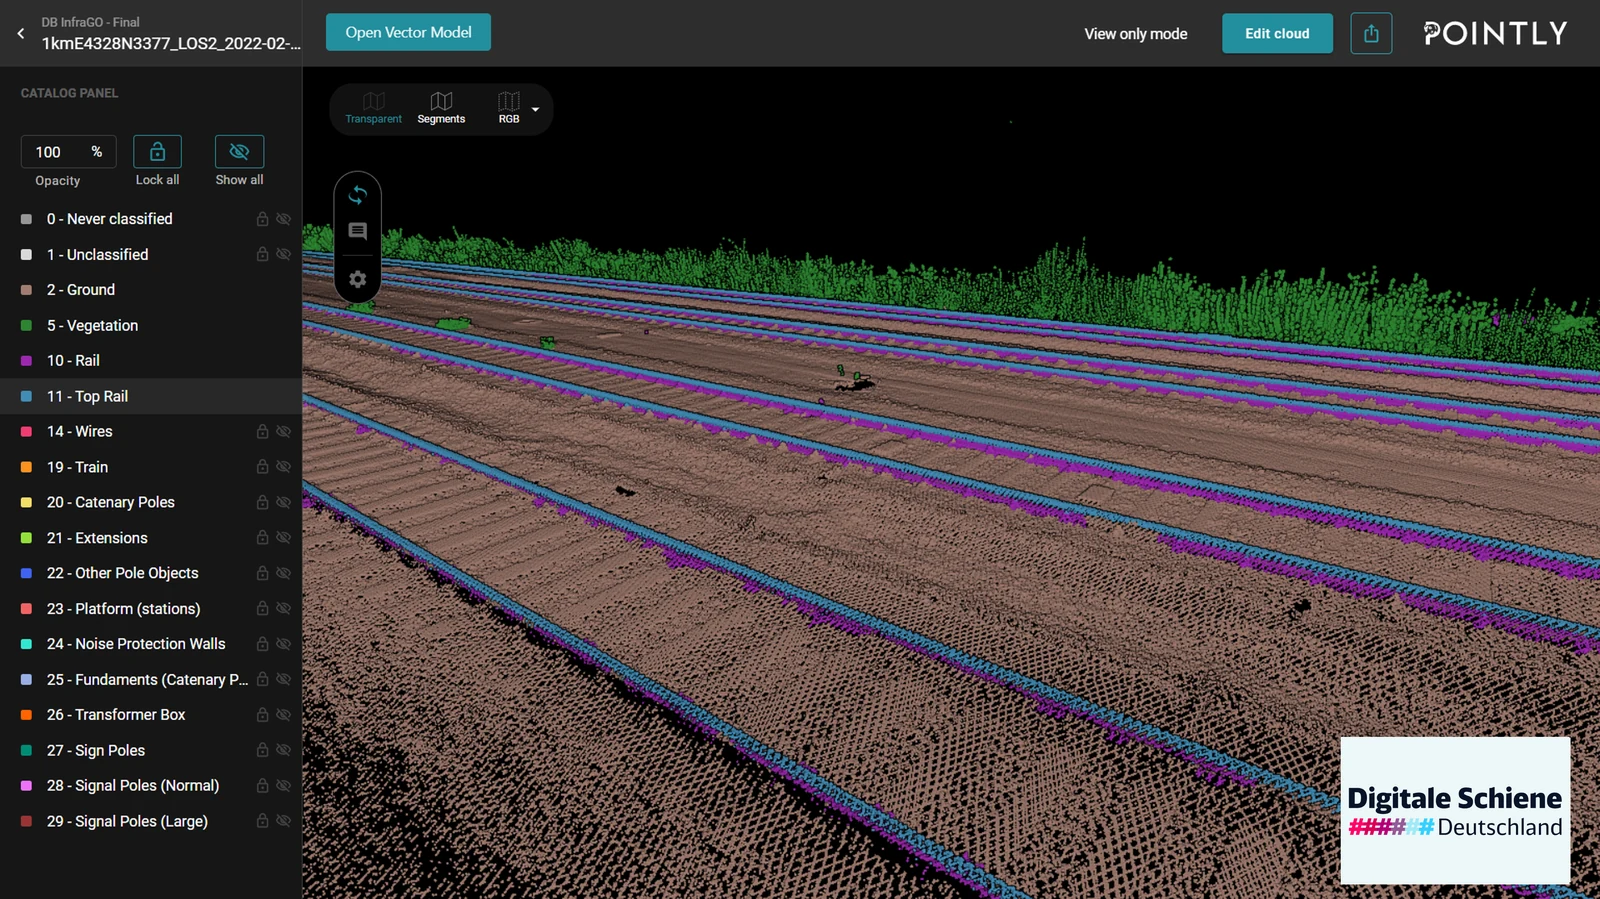The width and height of the screenshot is (1600, 899).
Task: Click the Digitale Schiene Deutschland logo
Action: pyautogui.click(x=1455, y=810)
